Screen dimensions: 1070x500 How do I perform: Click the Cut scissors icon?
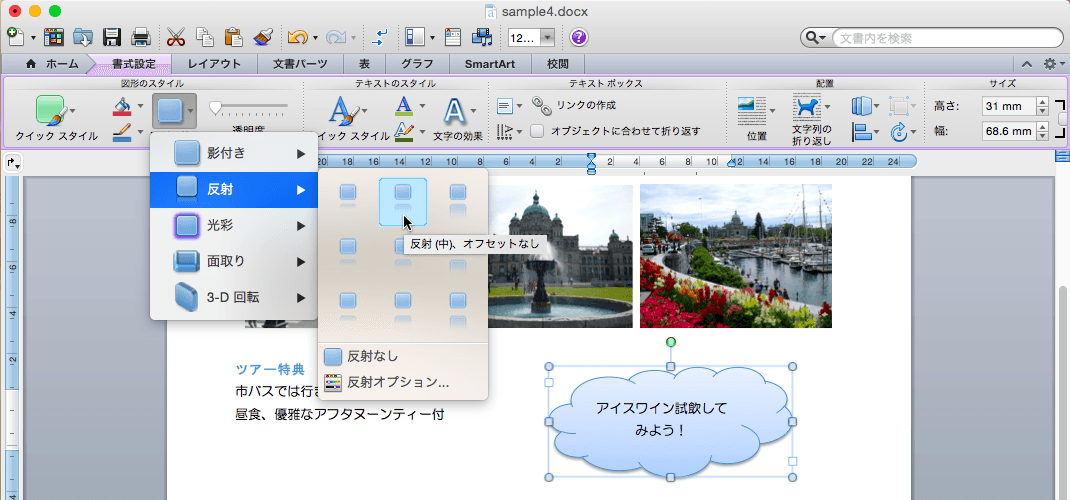tap(176, 38)
